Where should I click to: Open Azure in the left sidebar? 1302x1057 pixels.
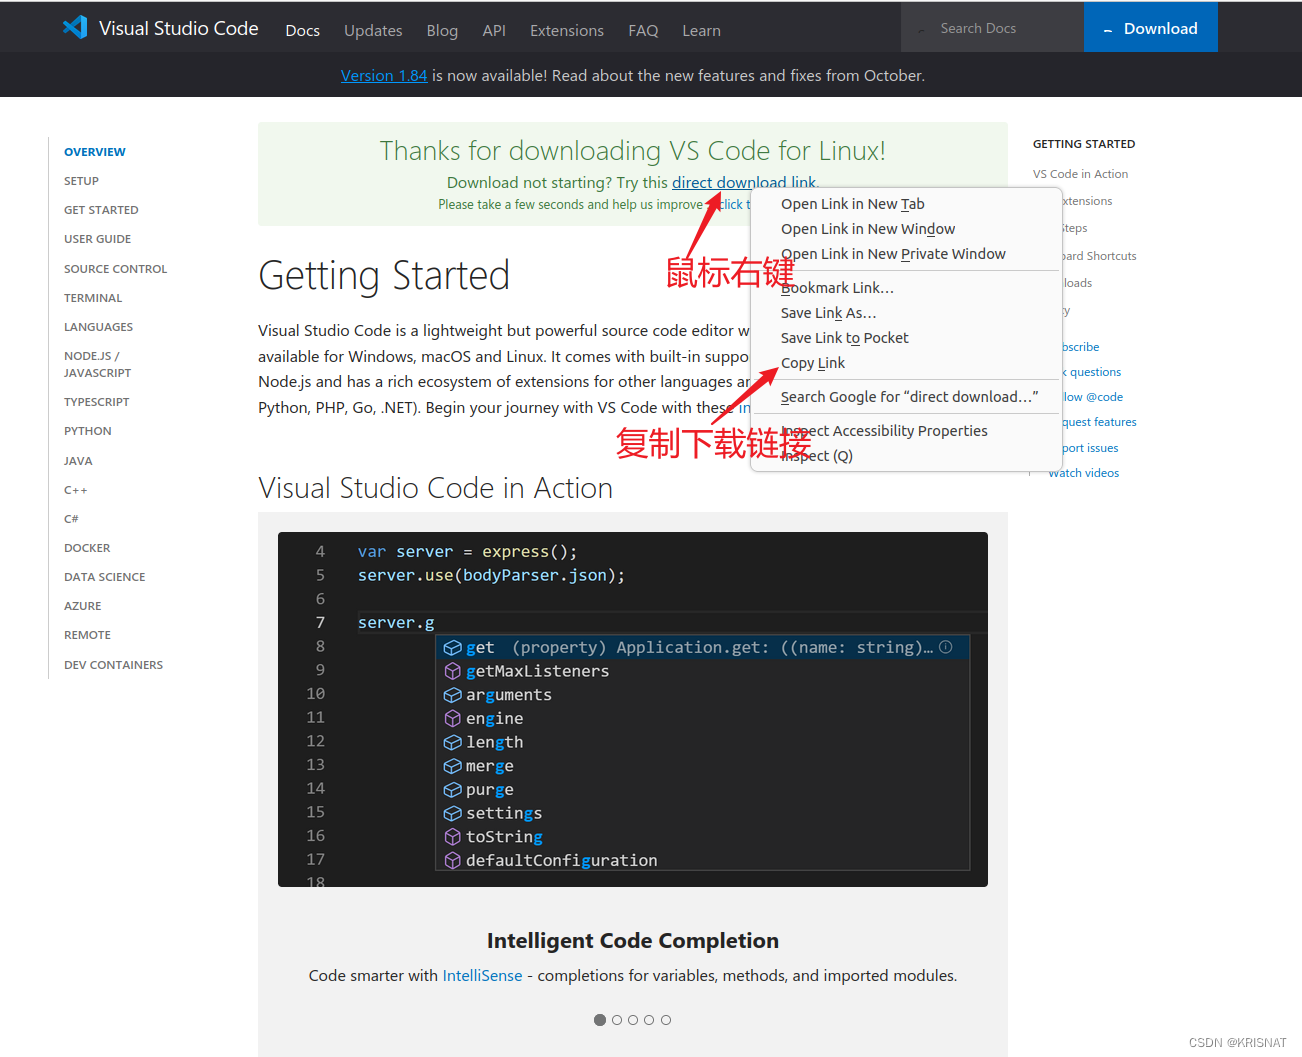click(x=82, y=606)
